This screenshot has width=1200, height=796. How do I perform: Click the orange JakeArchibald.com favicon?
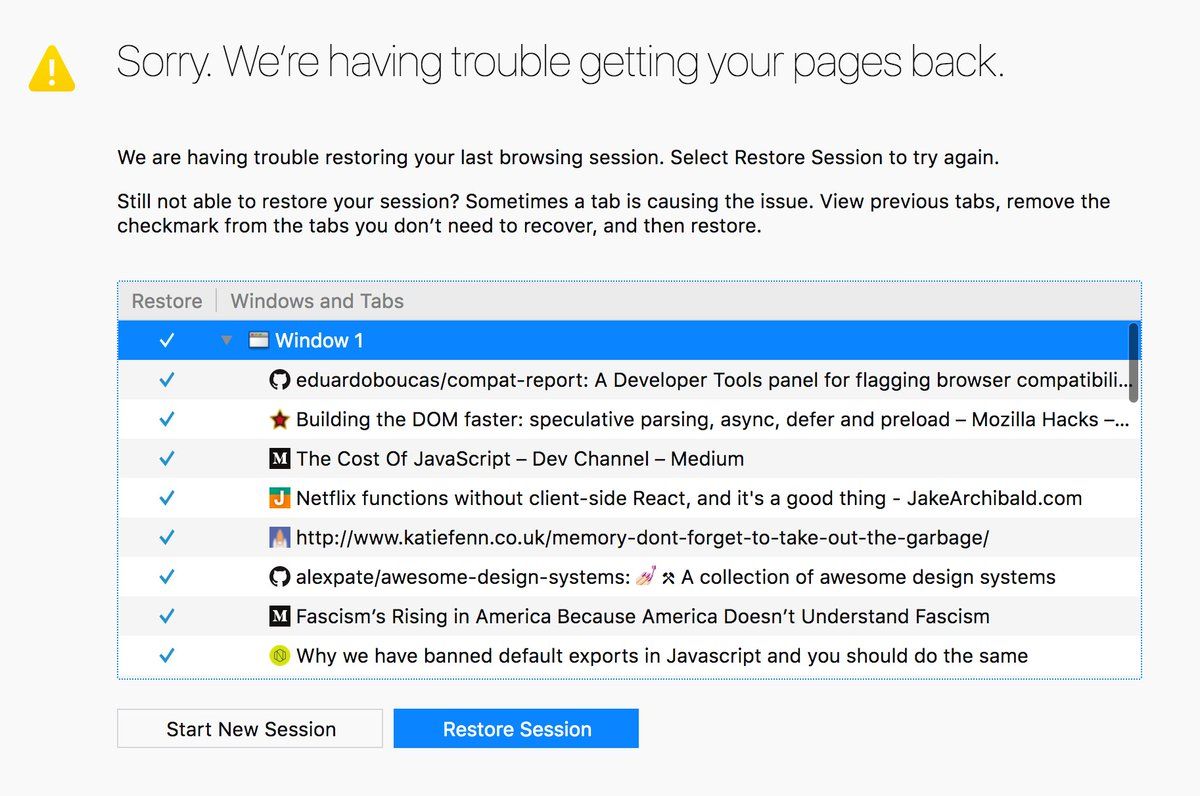280,498
